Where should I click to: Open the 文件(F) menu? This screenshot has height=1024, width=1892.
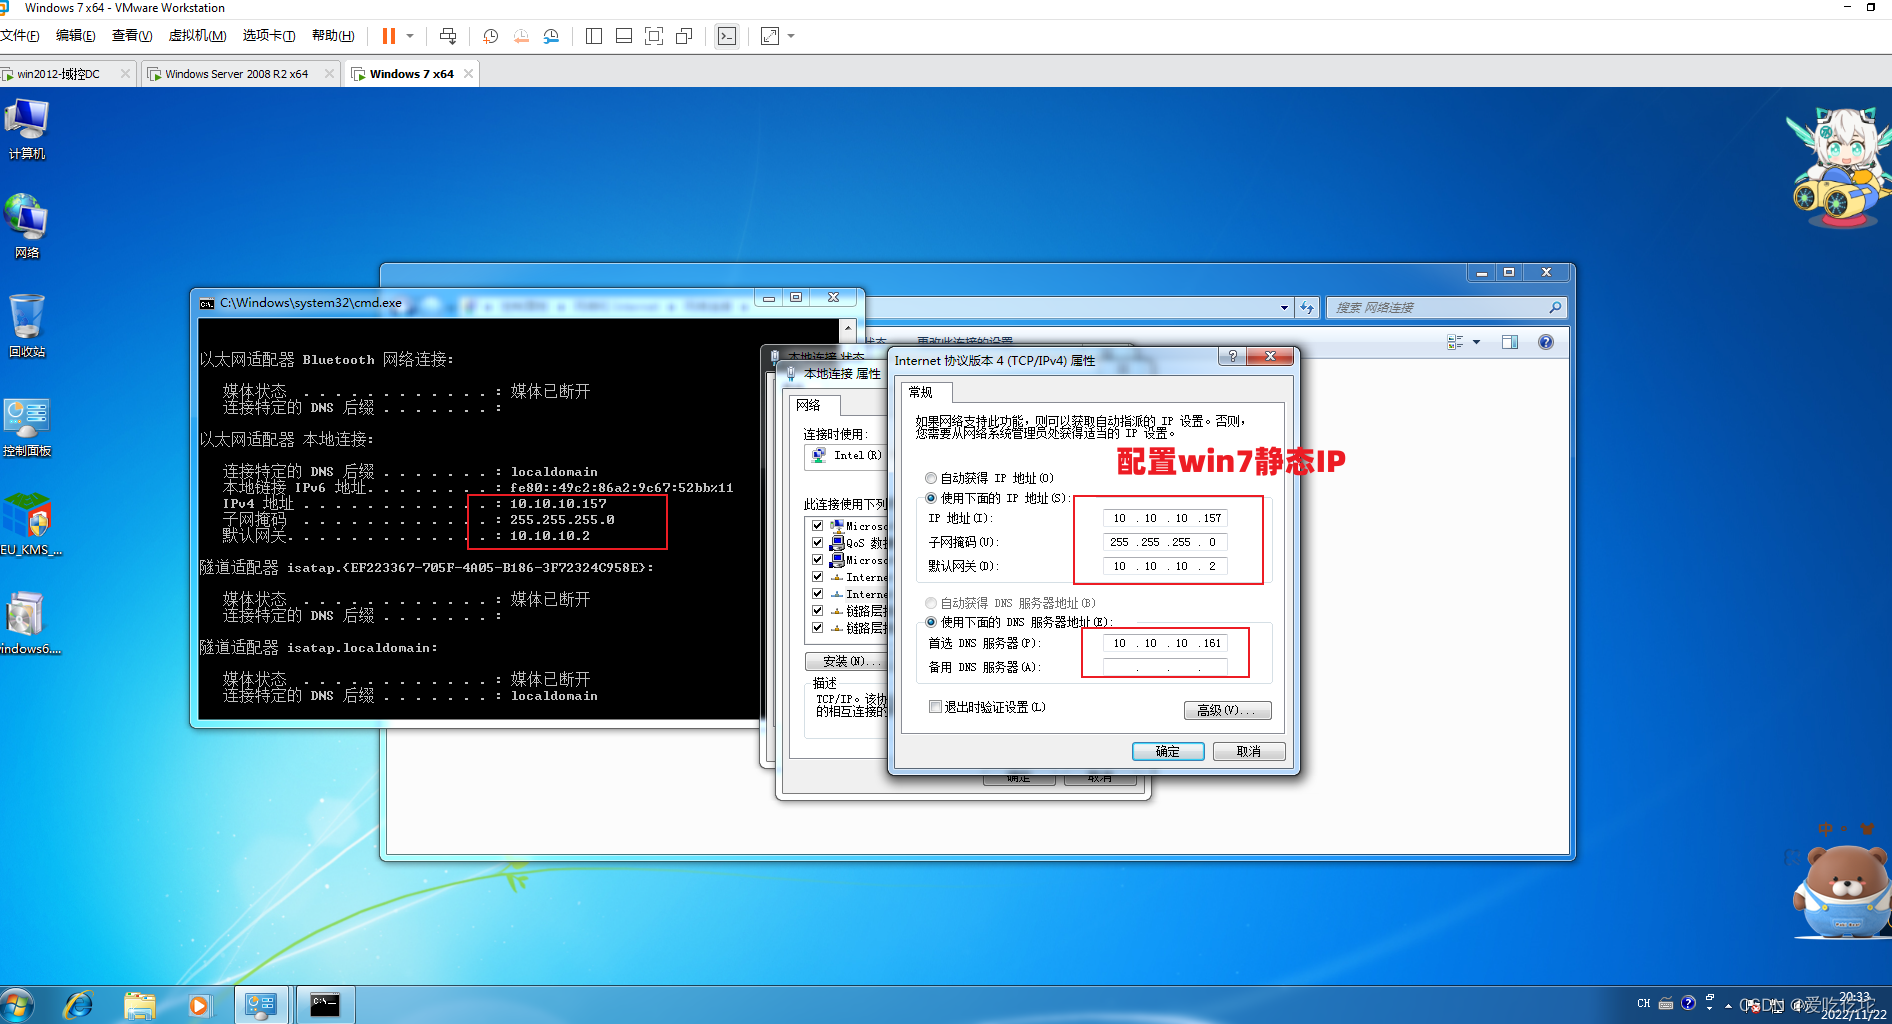pos(20,35)
